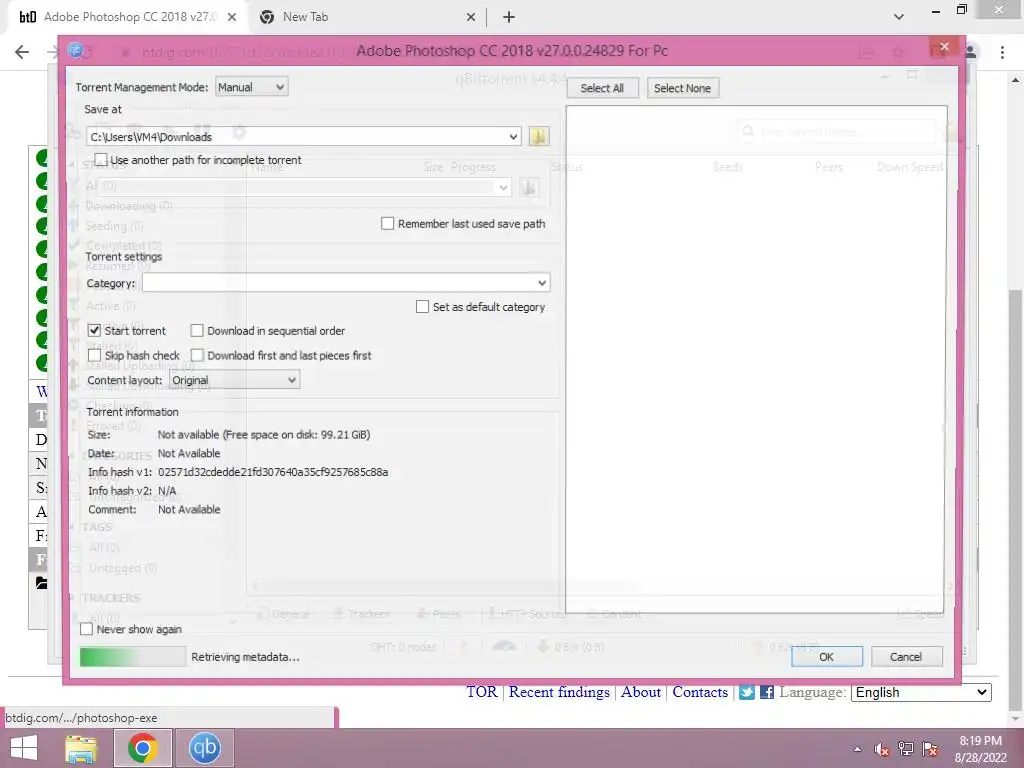Click the Cancel button
The image size is (1024, 768).
(x=906, y=657)
